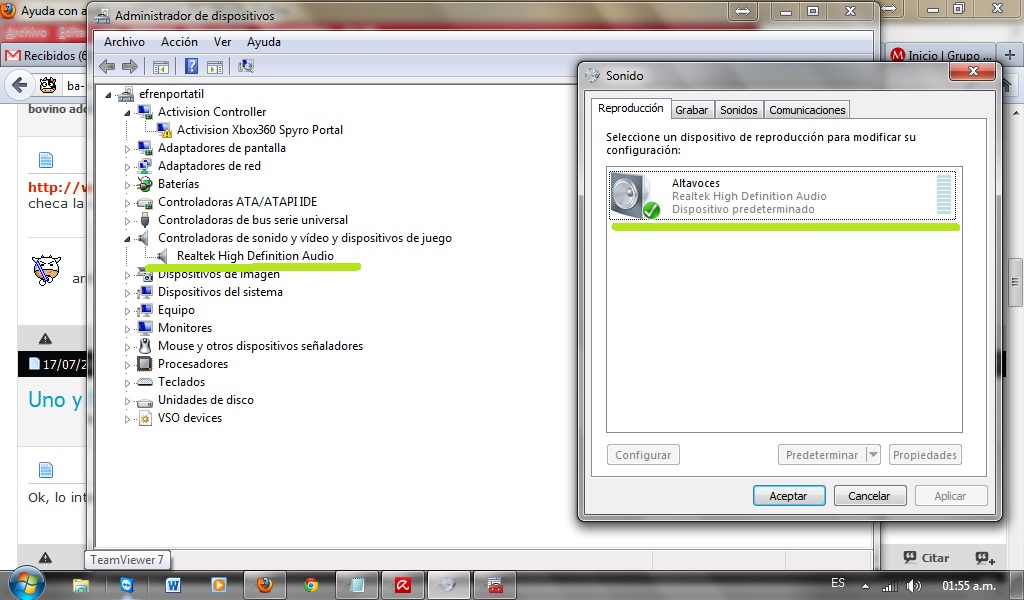Open Windows Media Player from the taskbar
Screen dimensions: 1024x600
(x=219, y=586)
